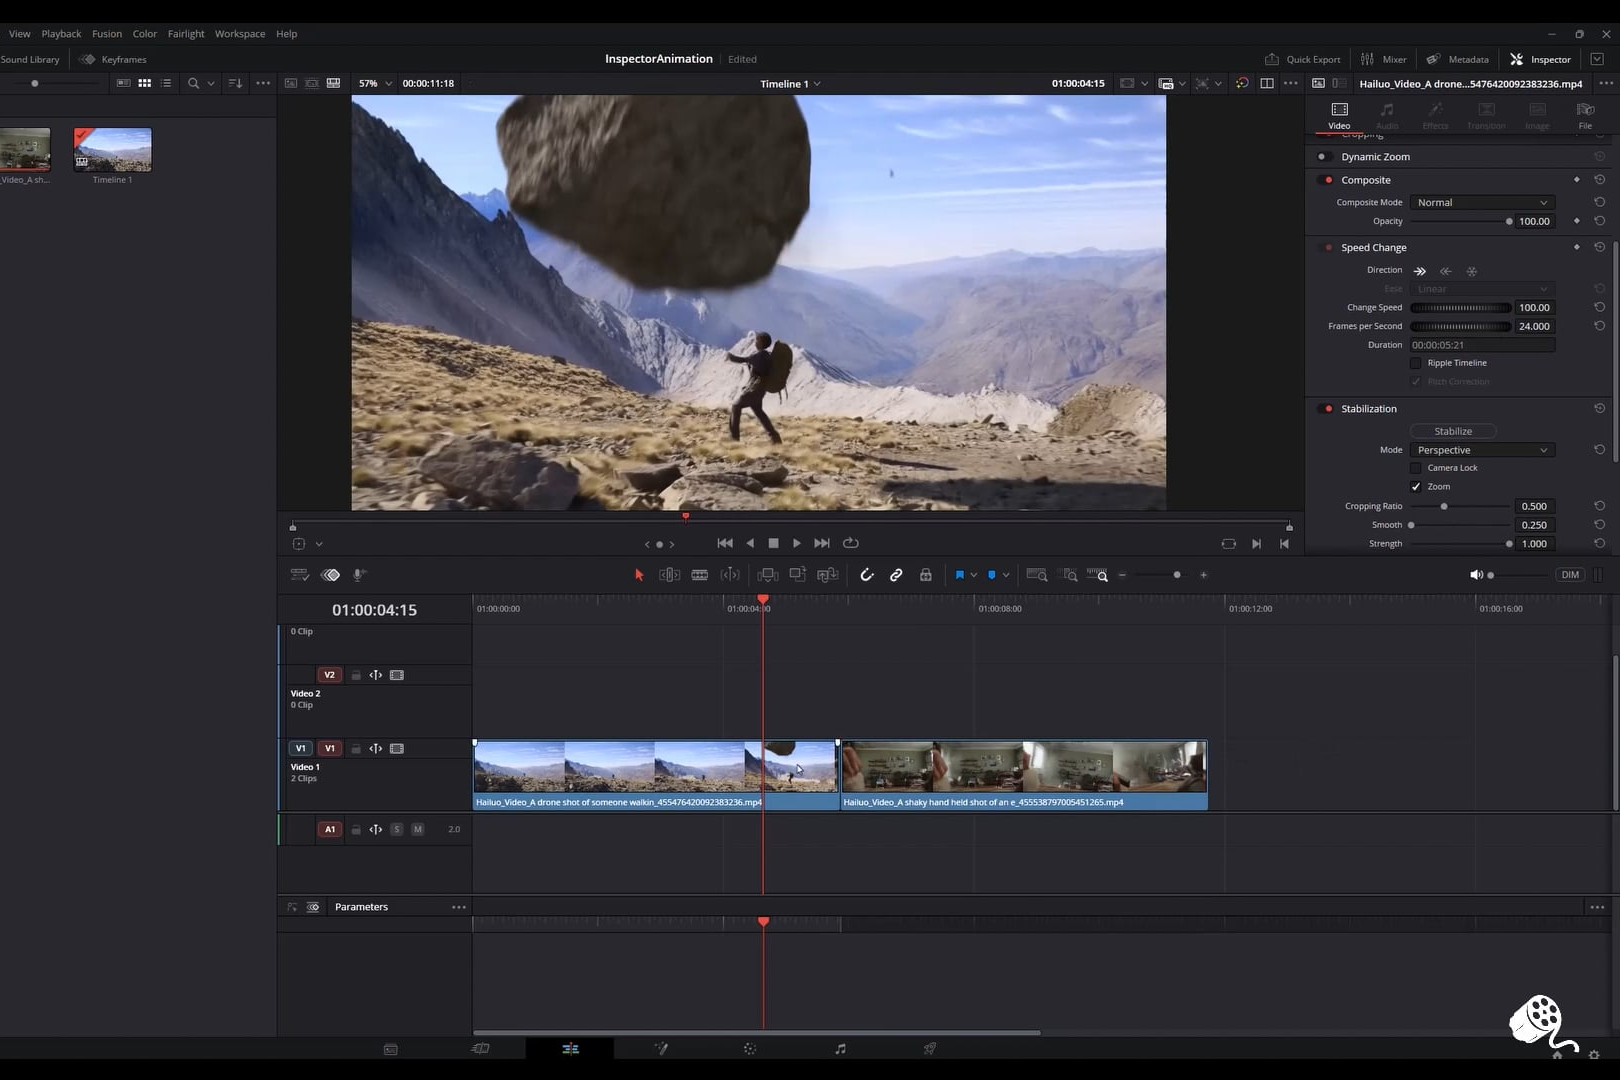Open the stabilization Mode Perspective dropdown
This screenshot has height=1080, width=1620.
click(x=1482, y=450)
